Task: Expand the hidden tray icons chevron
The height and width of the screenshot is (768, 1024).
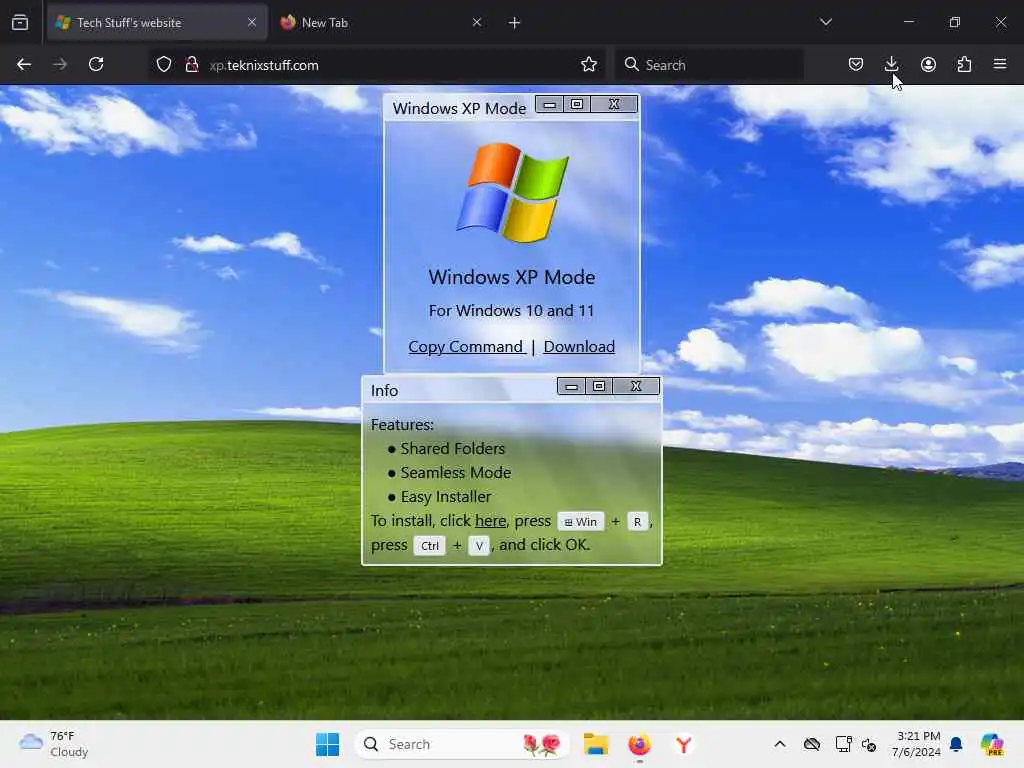Action: click(x=780, y=744)
